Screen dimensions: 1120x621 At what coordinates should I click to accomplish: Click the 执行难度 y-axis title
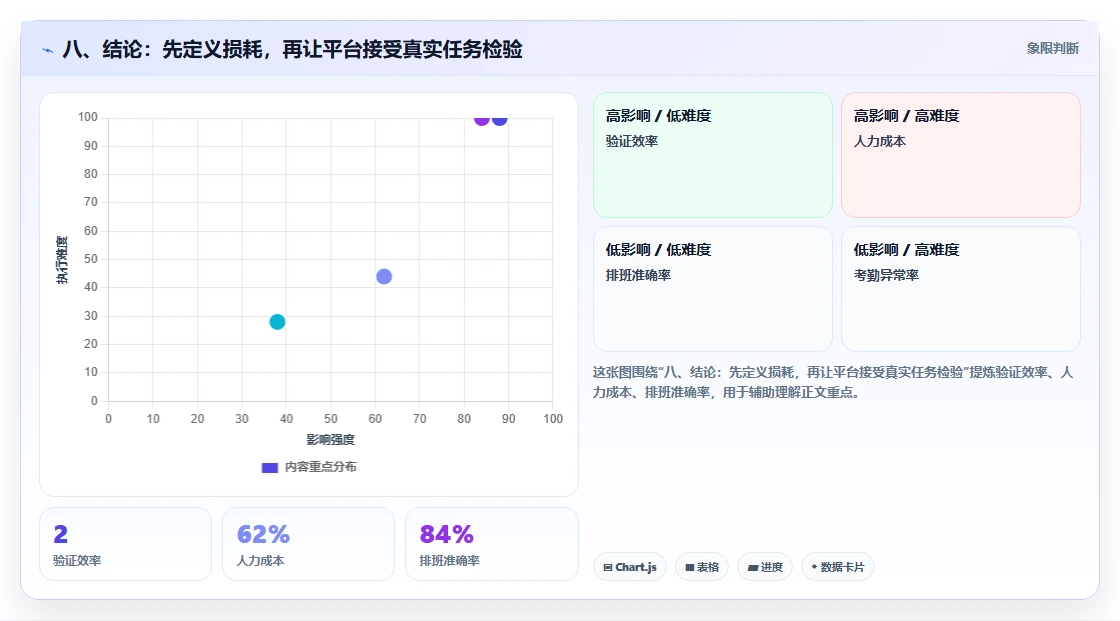click(x=62, y=260)
